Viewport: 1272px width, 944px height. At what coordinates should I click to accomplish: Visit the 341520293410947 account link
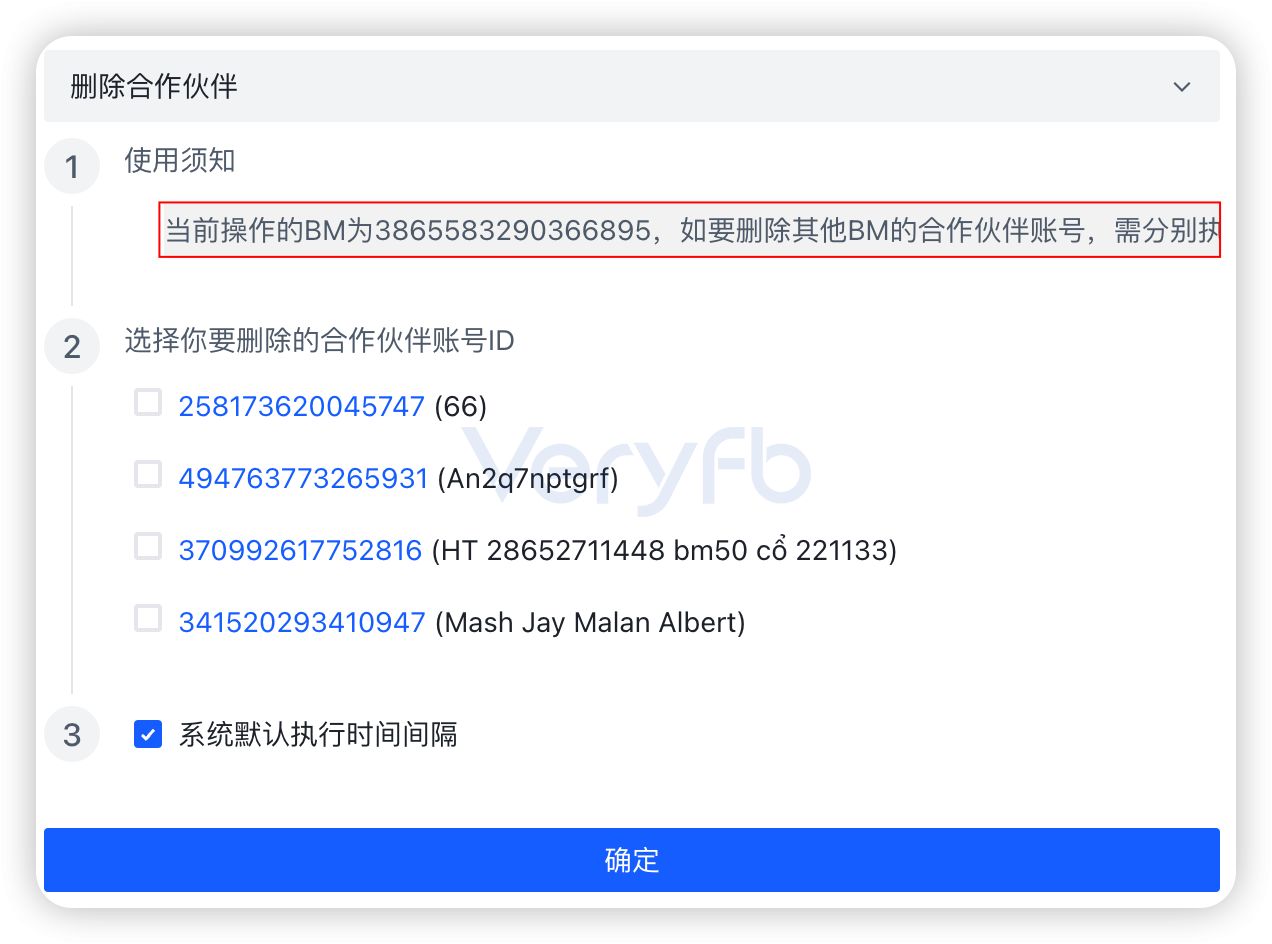click(302, 622)
